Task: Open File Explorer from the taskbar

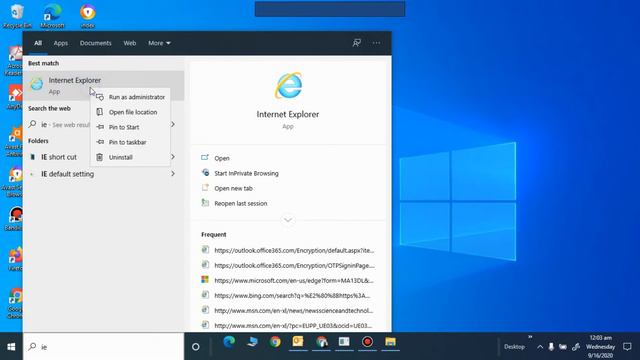Action: 390,342
